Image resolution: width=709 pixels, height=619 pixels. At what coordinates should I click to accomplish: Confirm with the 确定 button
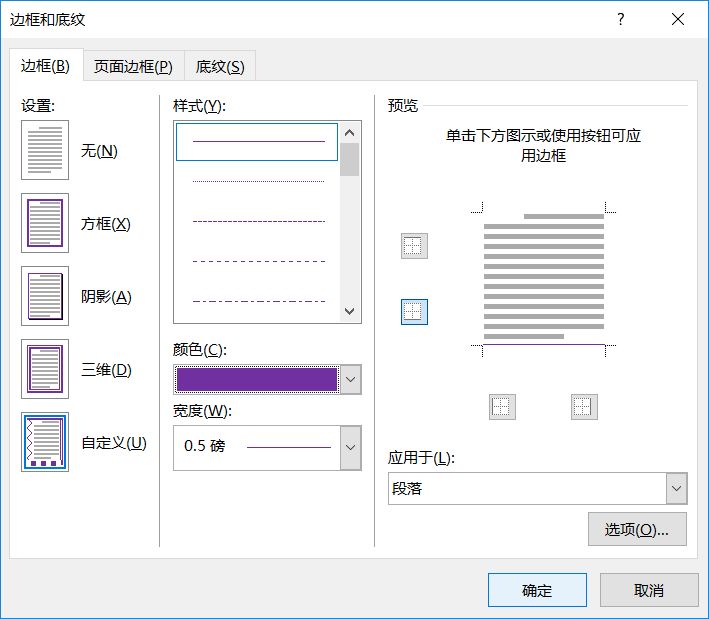click(x=537, y=590)
